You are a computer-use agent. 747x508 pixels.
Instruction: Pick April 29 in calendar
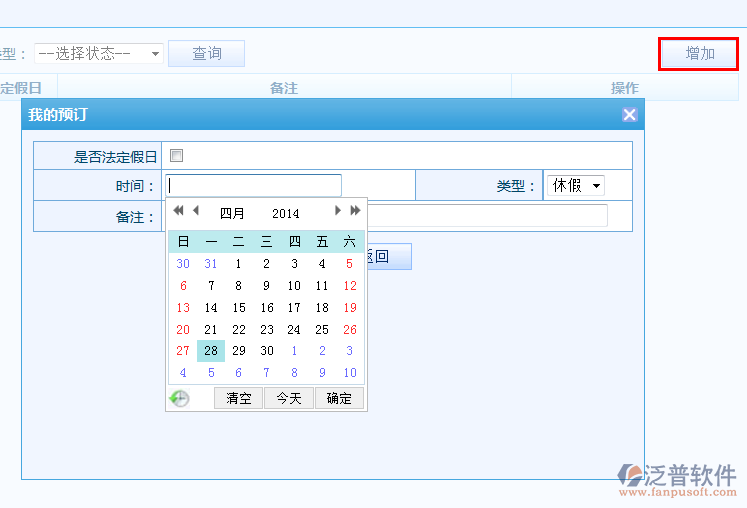tap(239, 351)
